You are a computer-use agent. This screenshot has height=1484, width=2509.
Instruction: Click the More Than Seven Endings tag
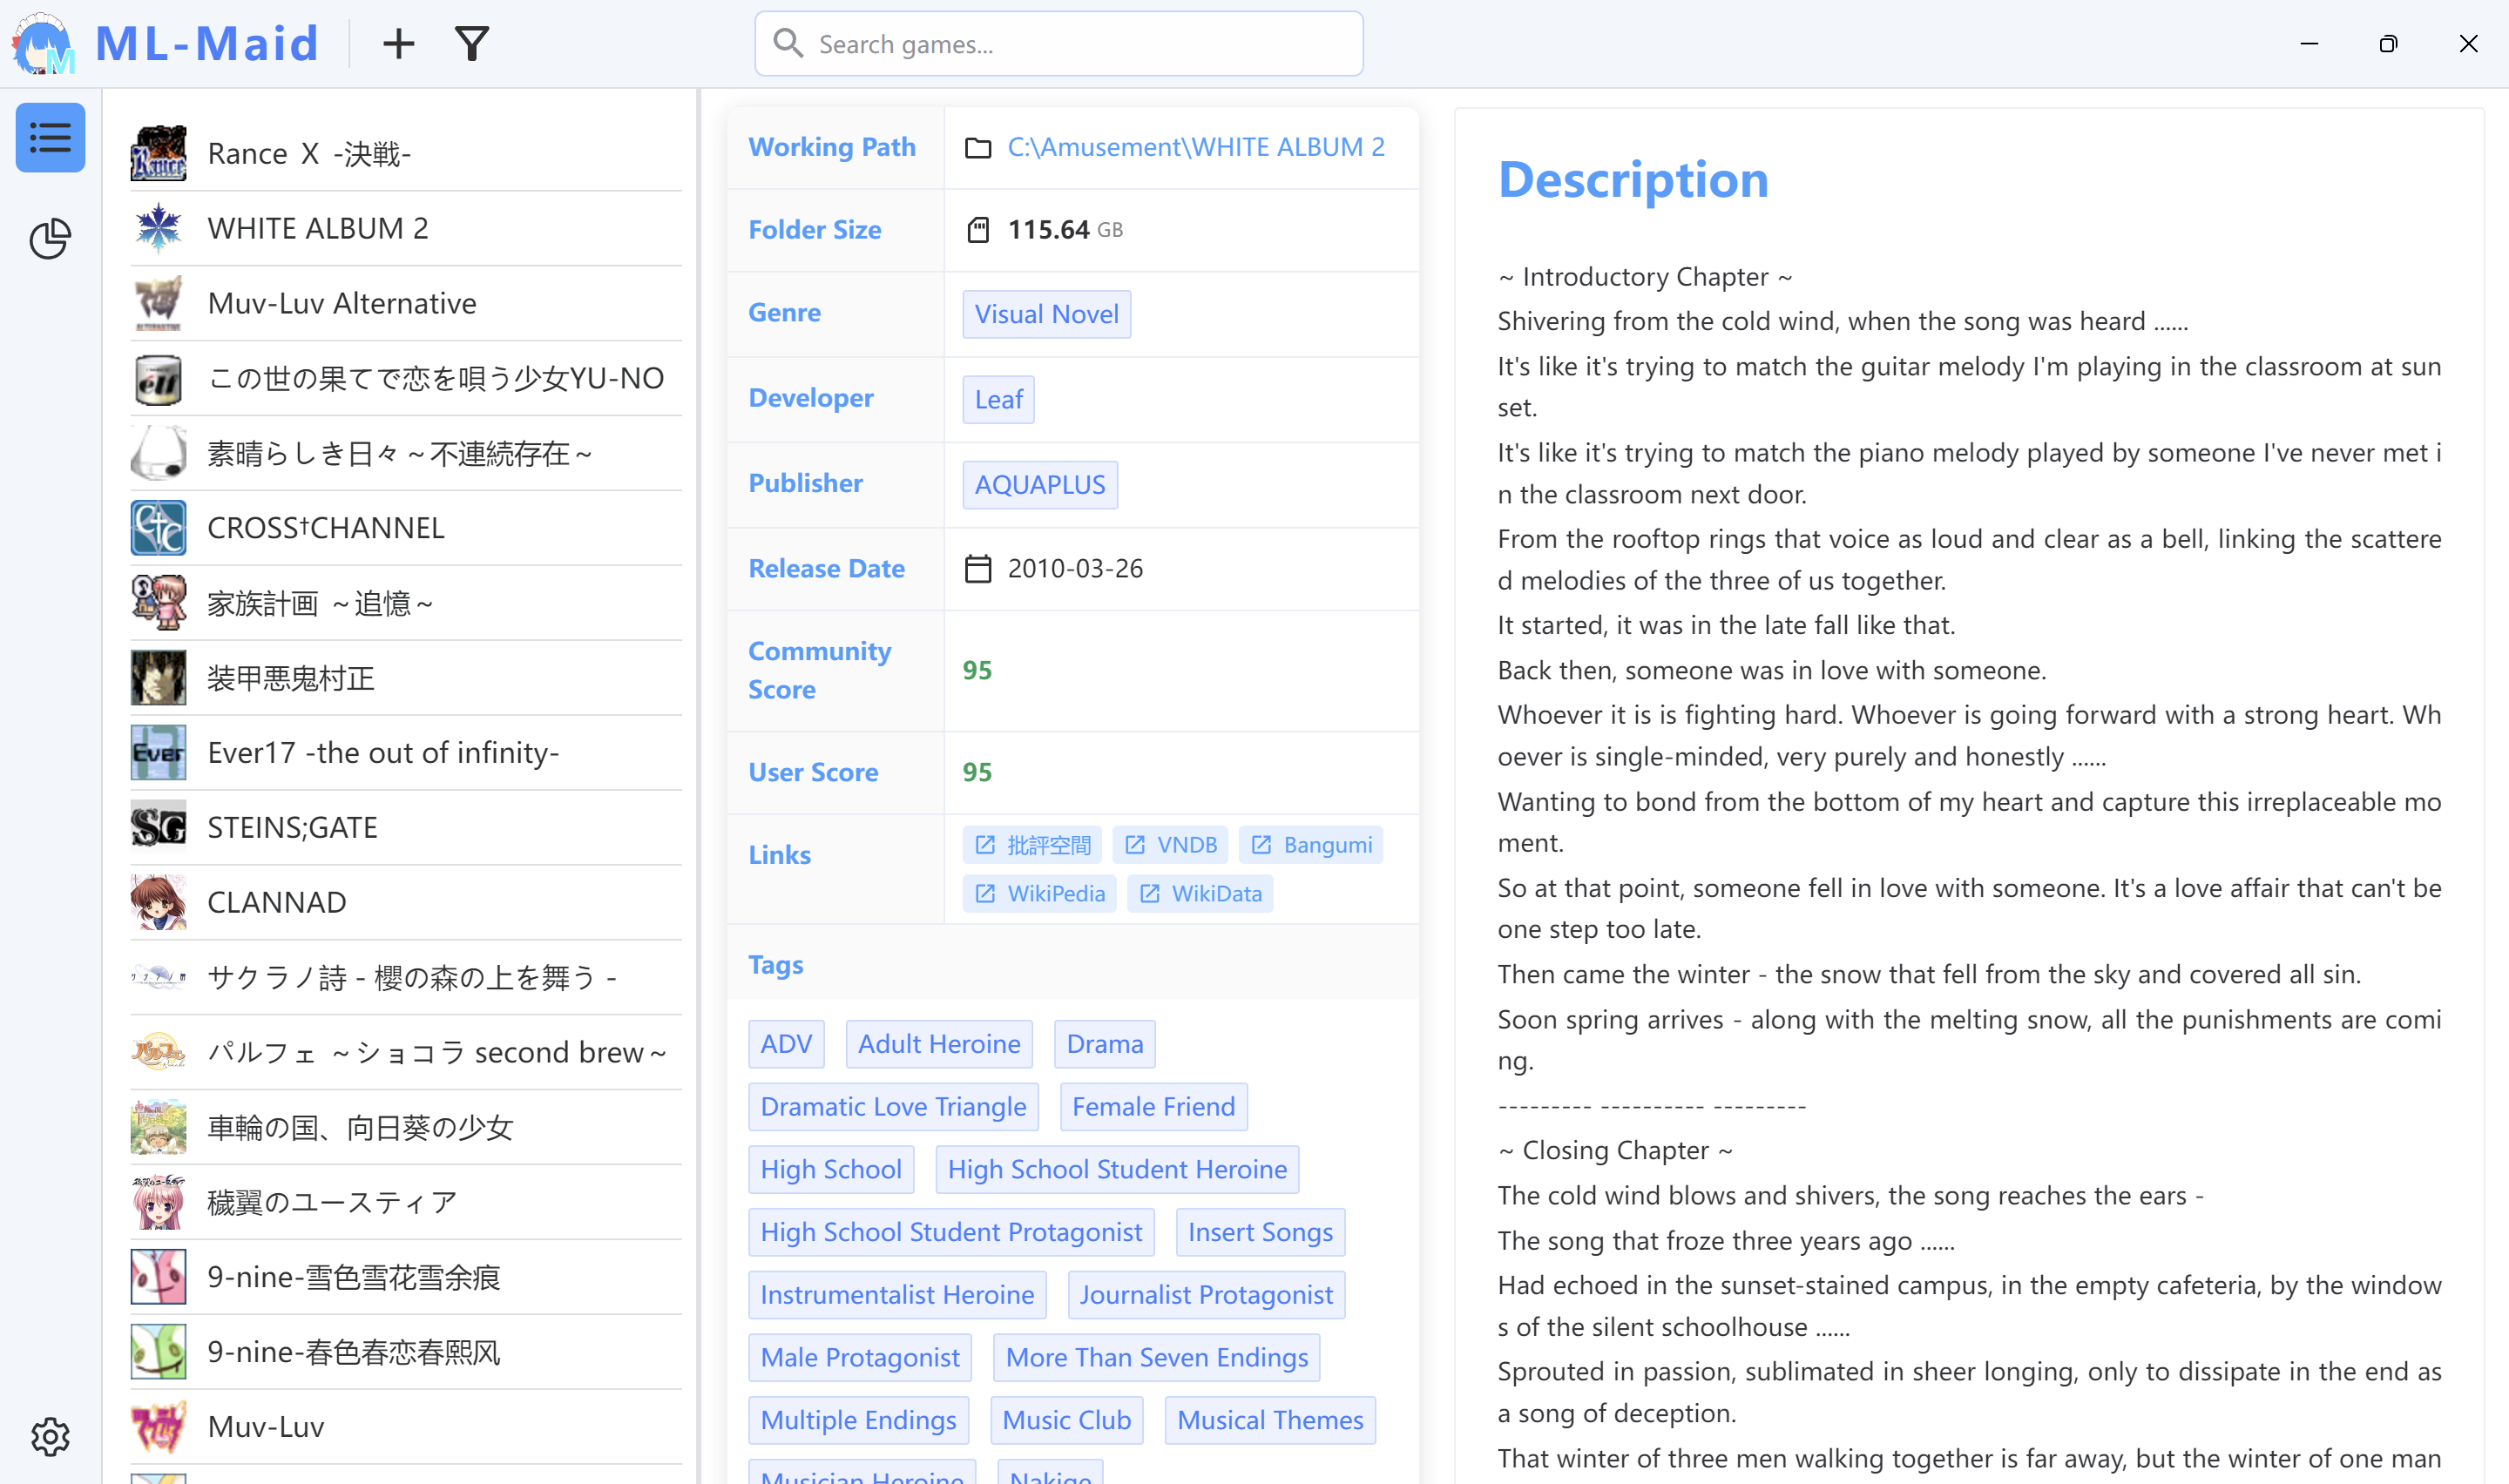(1156, 1357)
